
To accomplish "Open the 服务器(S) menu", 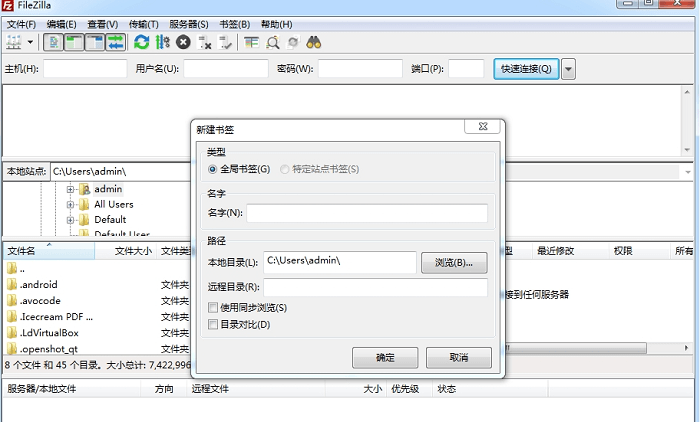I will tap(189, 24).
